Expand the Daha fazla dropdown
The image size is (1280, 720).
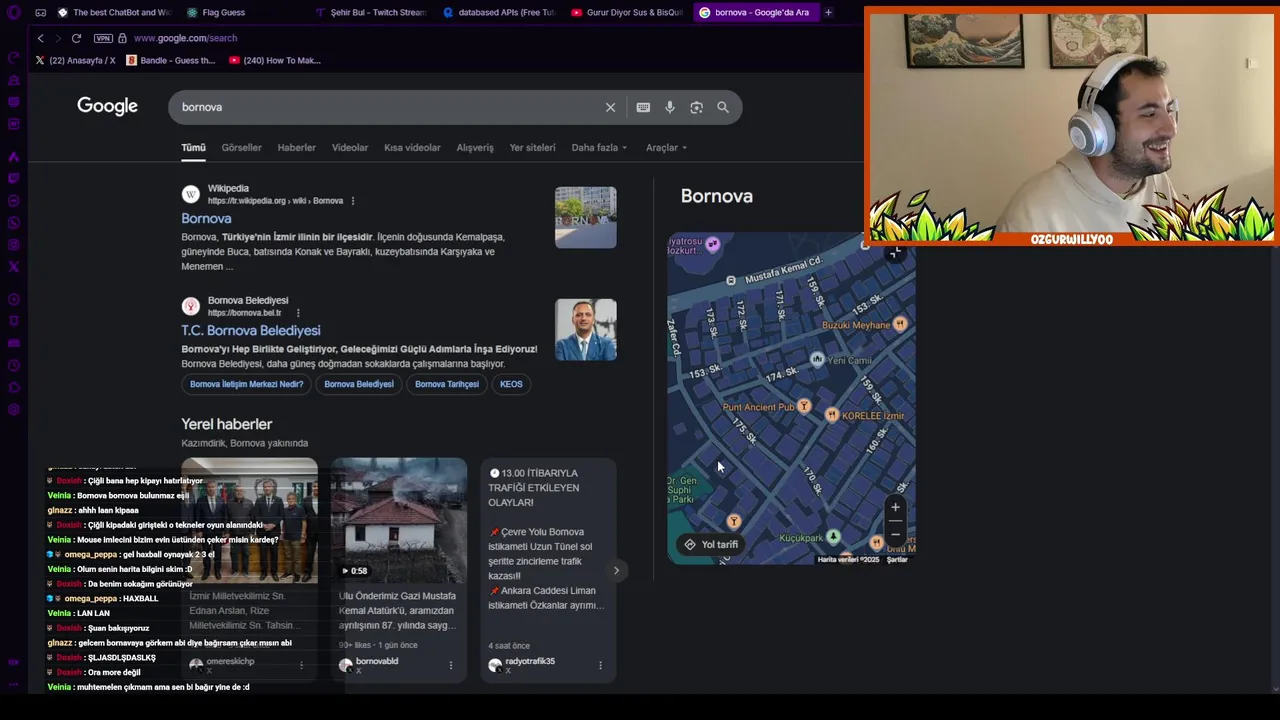click(x=599, y=148)
